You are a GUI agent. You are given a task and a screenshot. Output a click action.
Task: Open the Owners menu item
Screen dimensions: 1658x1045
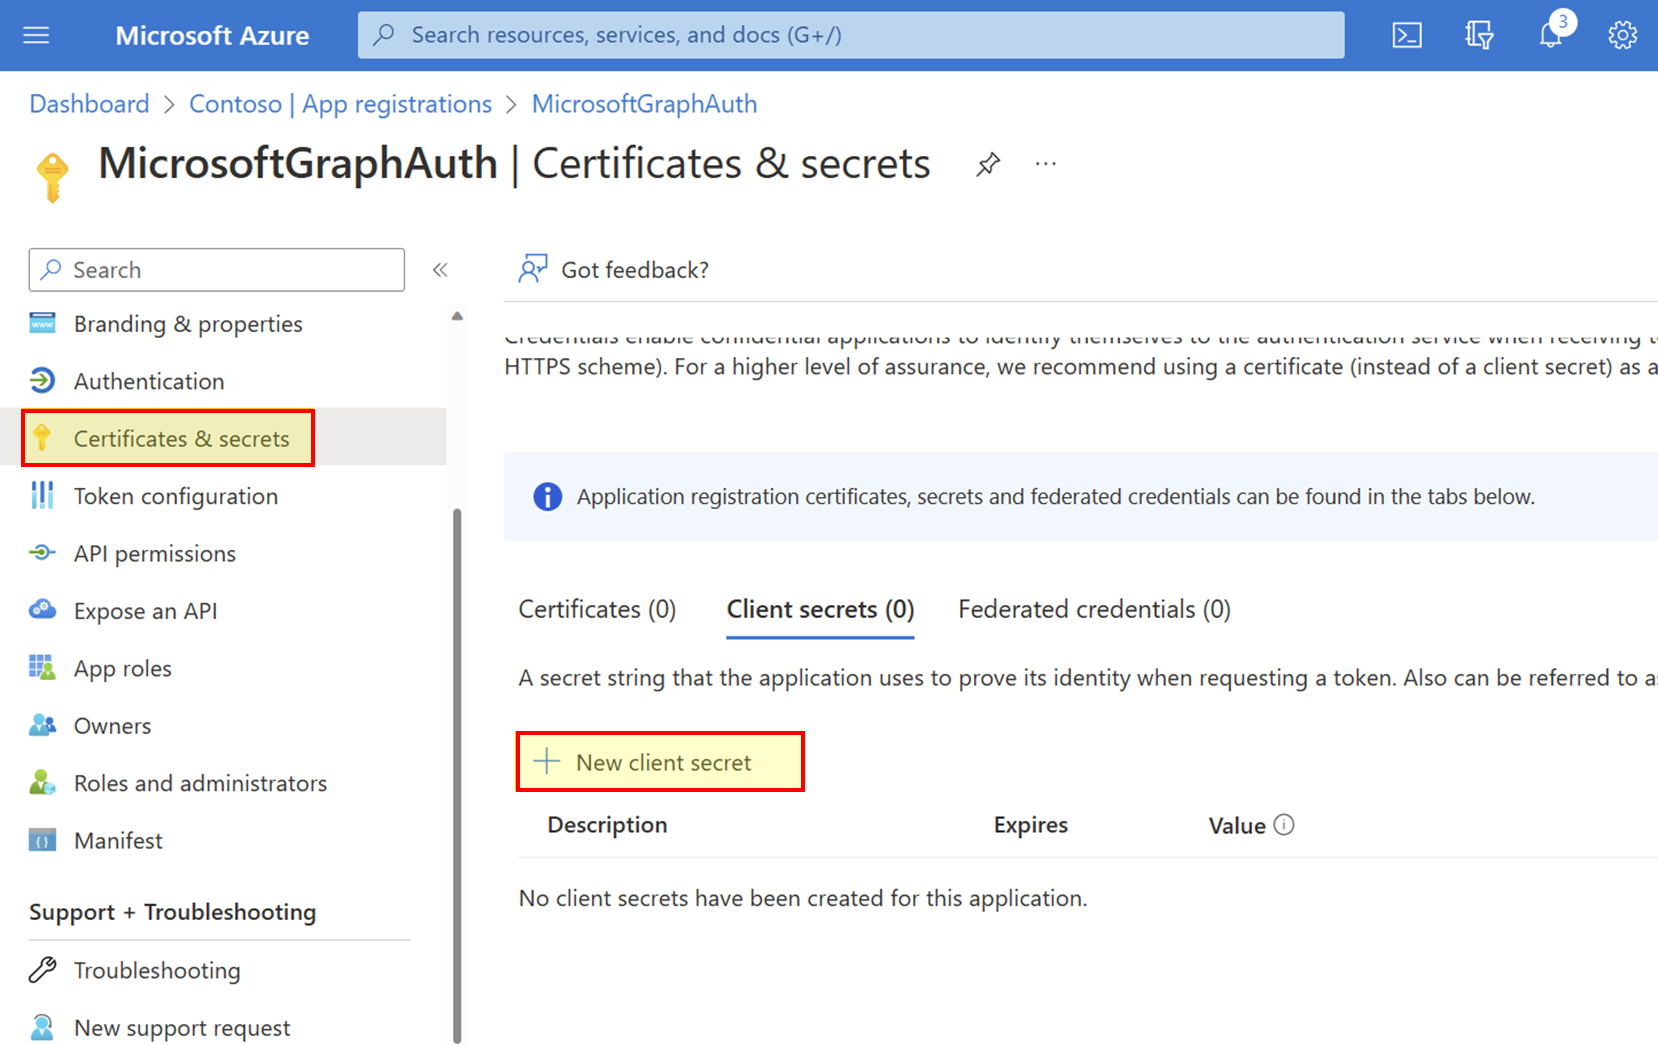click(112, 726)
